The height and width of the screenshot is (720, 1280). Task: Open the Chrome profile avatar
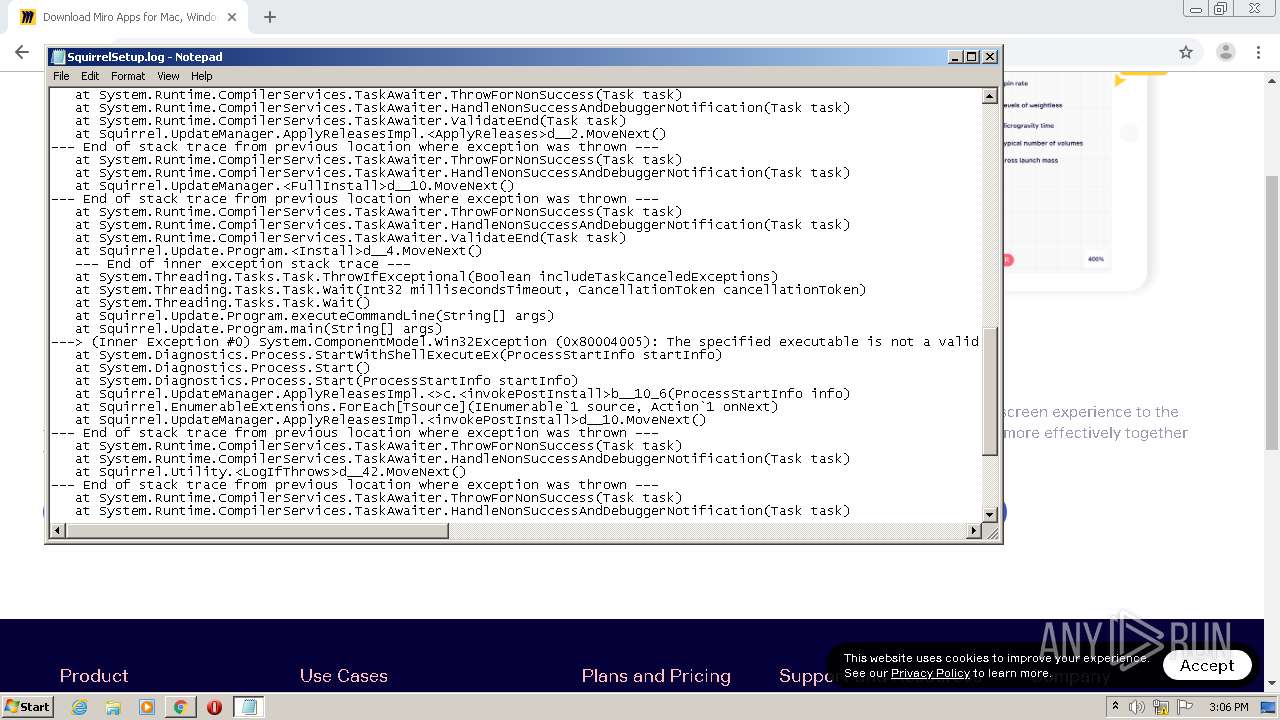point(1225,52)
